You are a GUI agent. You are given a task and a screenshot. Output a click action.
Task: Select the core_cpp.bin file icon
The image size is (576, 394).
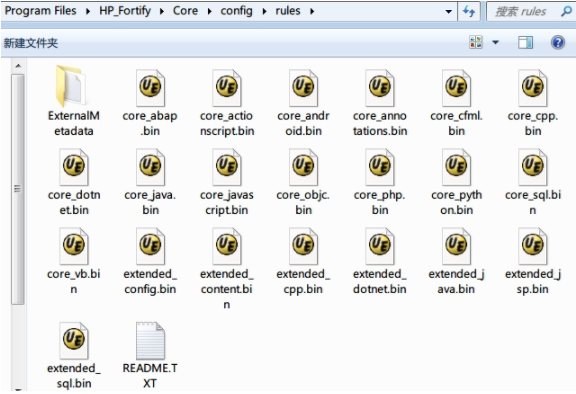(533, 88)
